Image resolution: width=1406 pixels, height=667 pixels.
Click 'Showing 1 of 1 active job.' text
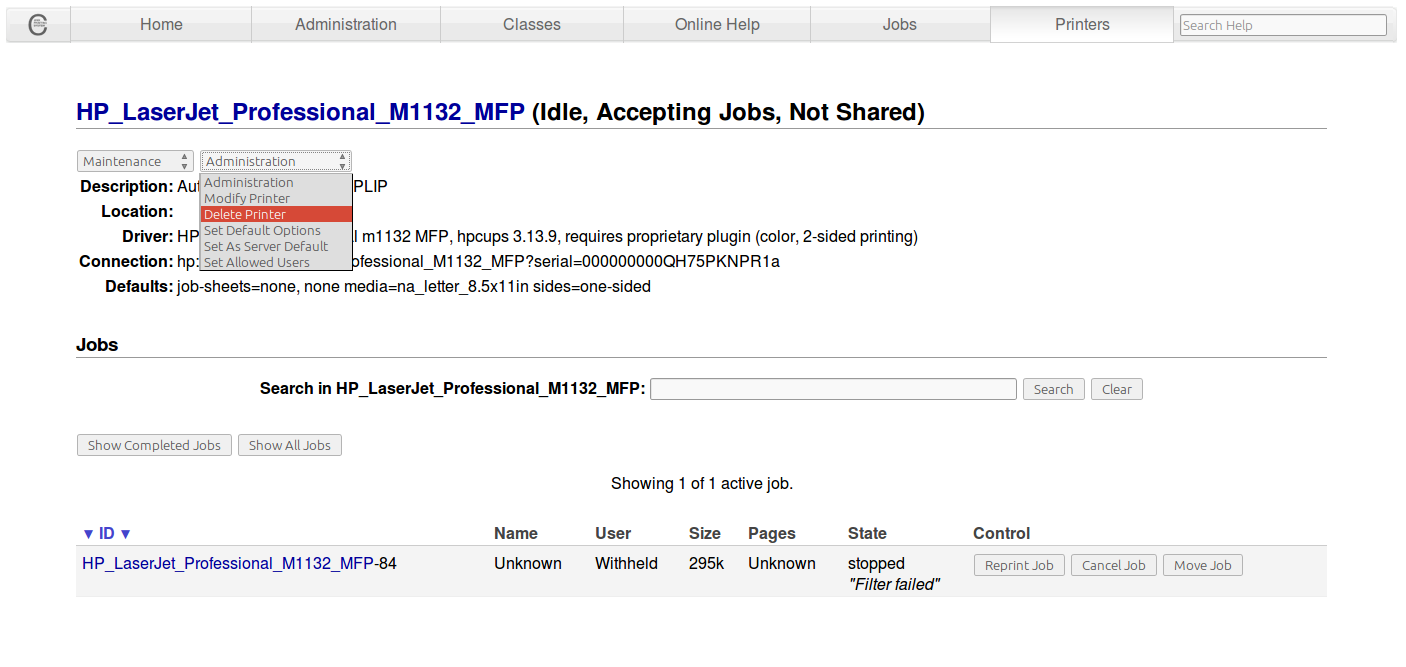[702, 483]
